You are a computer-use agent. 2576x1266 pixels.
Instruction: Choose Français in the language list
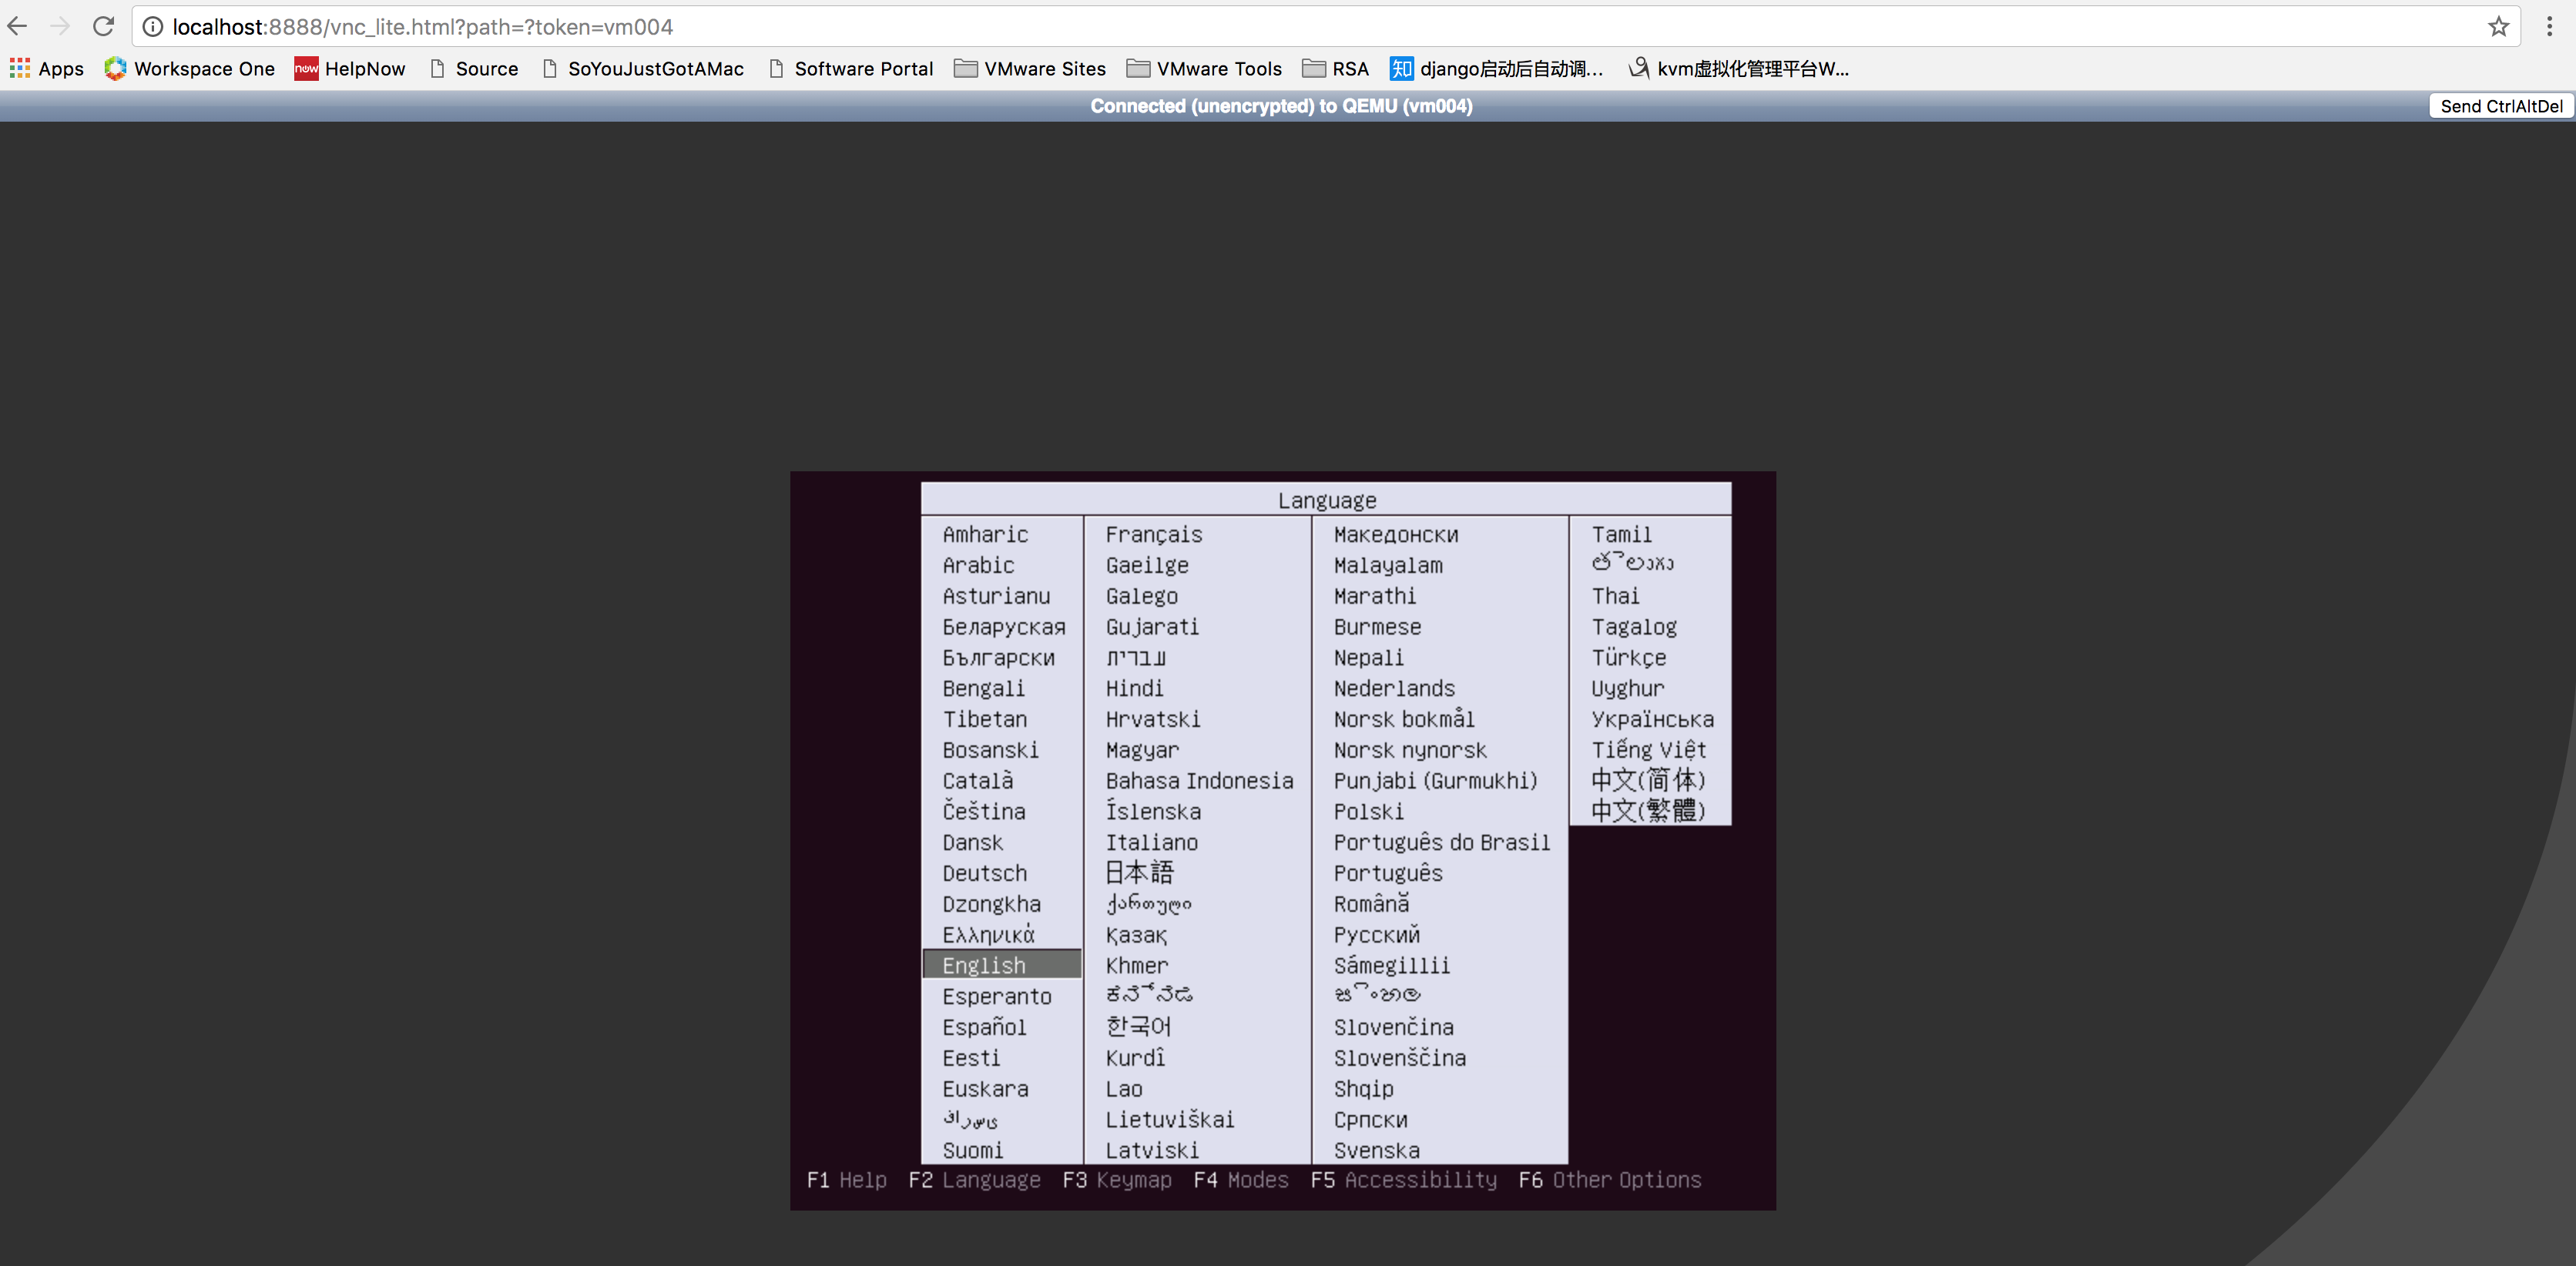coord(1154,535)
